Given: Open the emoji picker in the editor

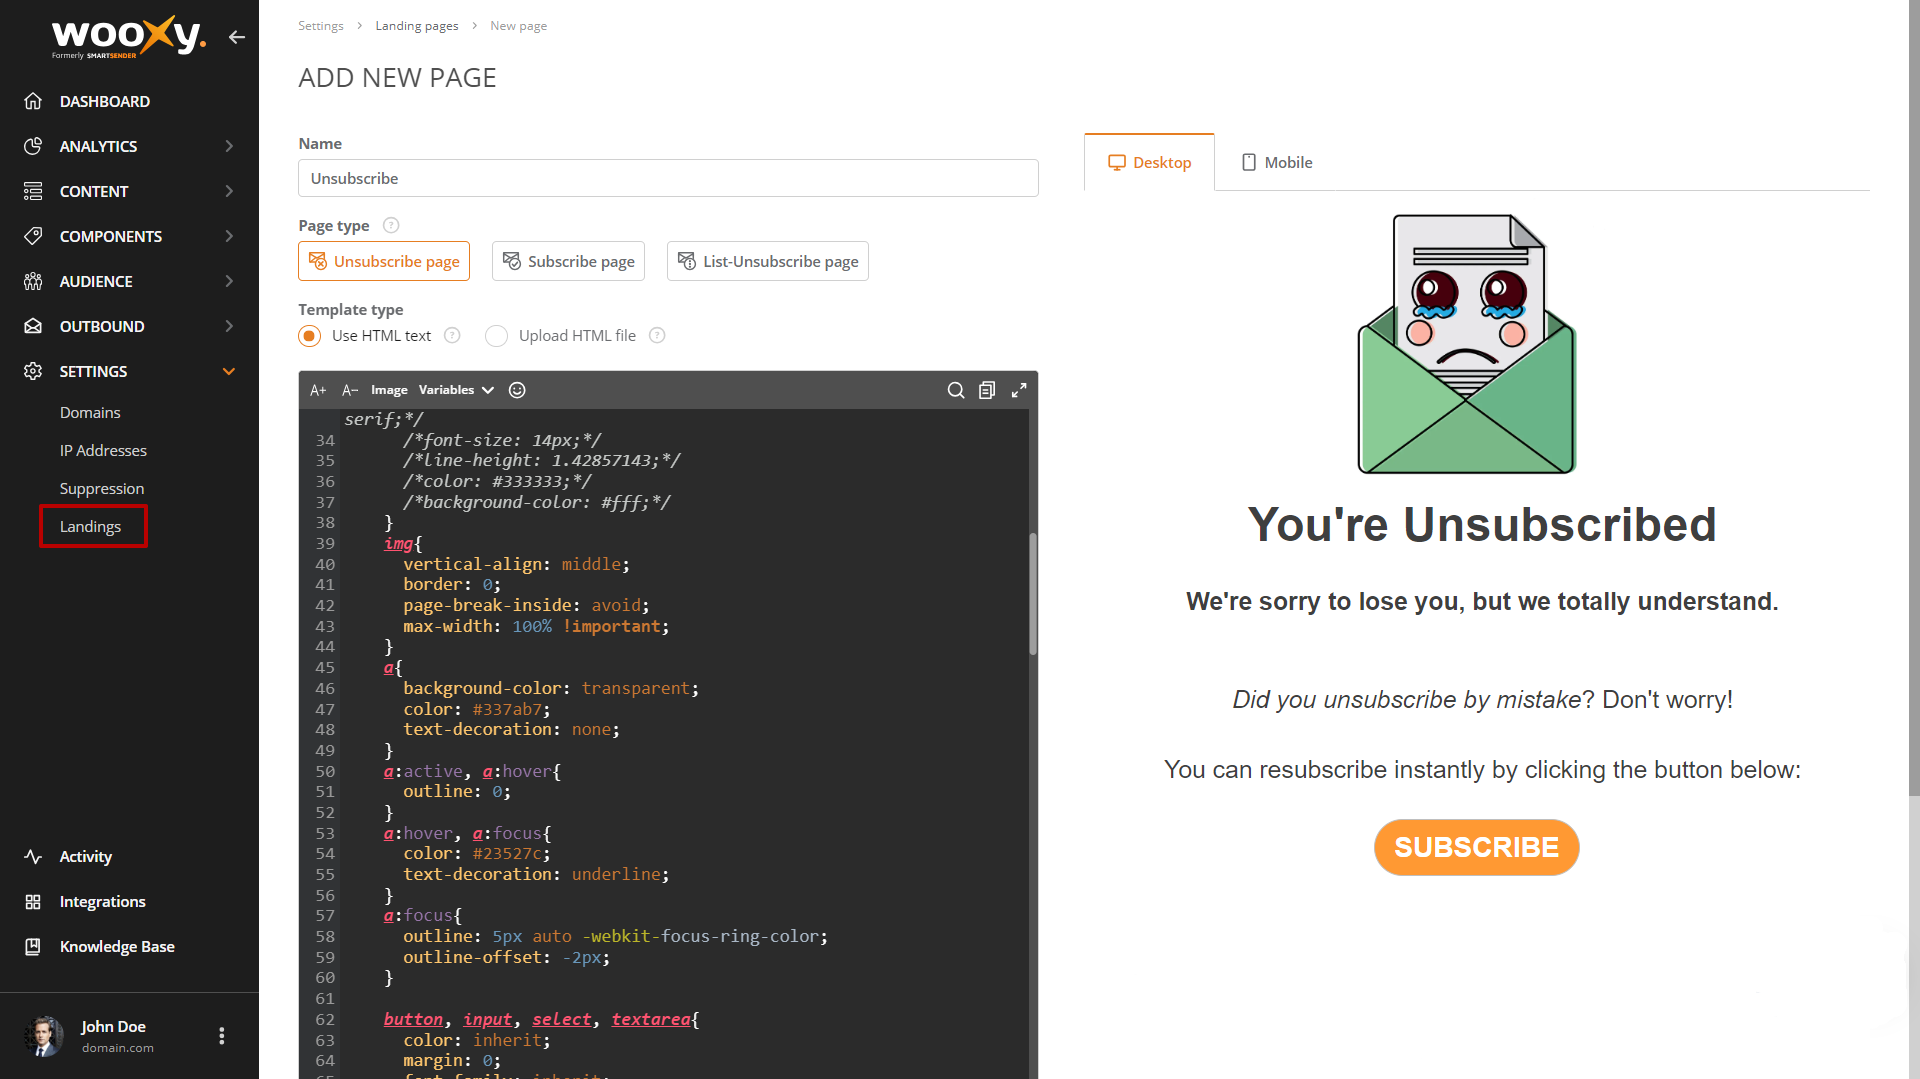Looking at the screenshot, I should coord(517,390).
